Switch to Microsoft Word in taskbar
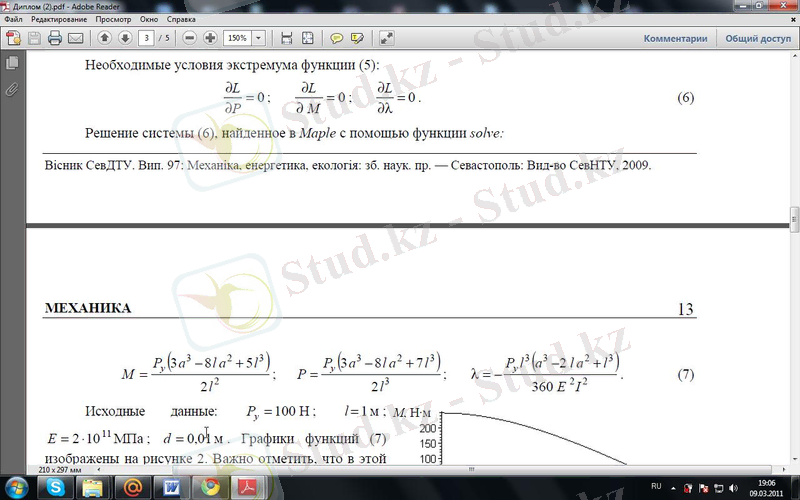This screenshot has height=500, width=800. point(171,488)
